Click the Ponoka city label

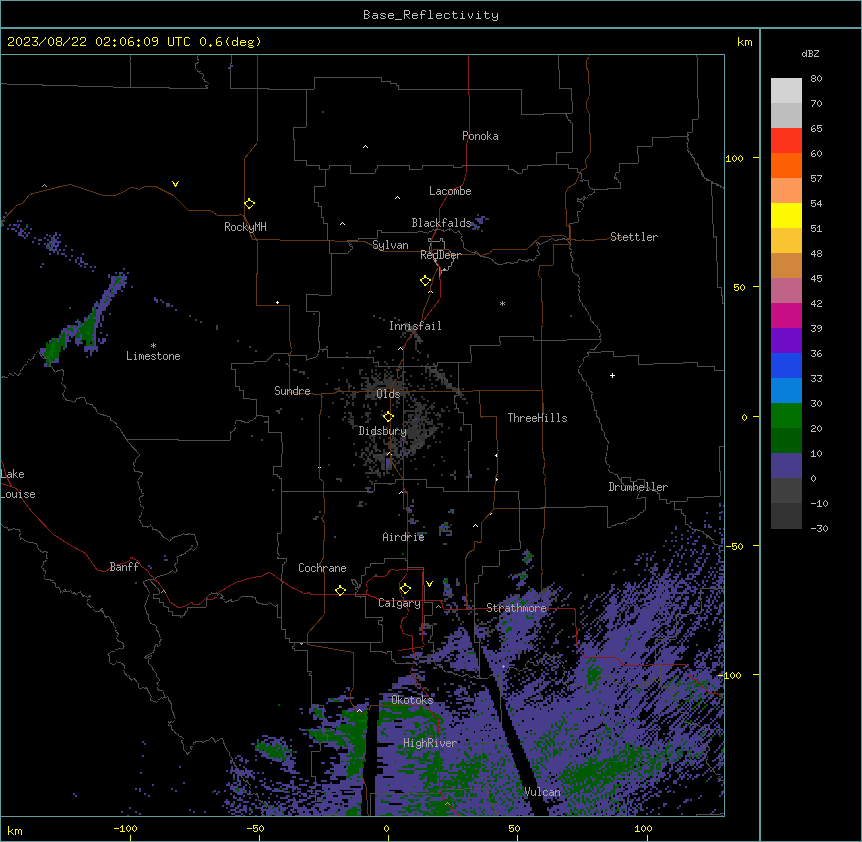point(480,136)
